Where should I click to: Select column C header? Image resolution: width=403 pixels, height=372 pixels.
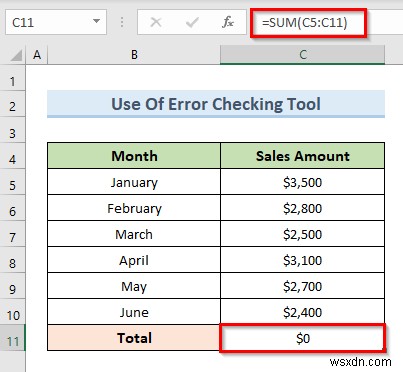pyautogui.click(x=303, y=55)
